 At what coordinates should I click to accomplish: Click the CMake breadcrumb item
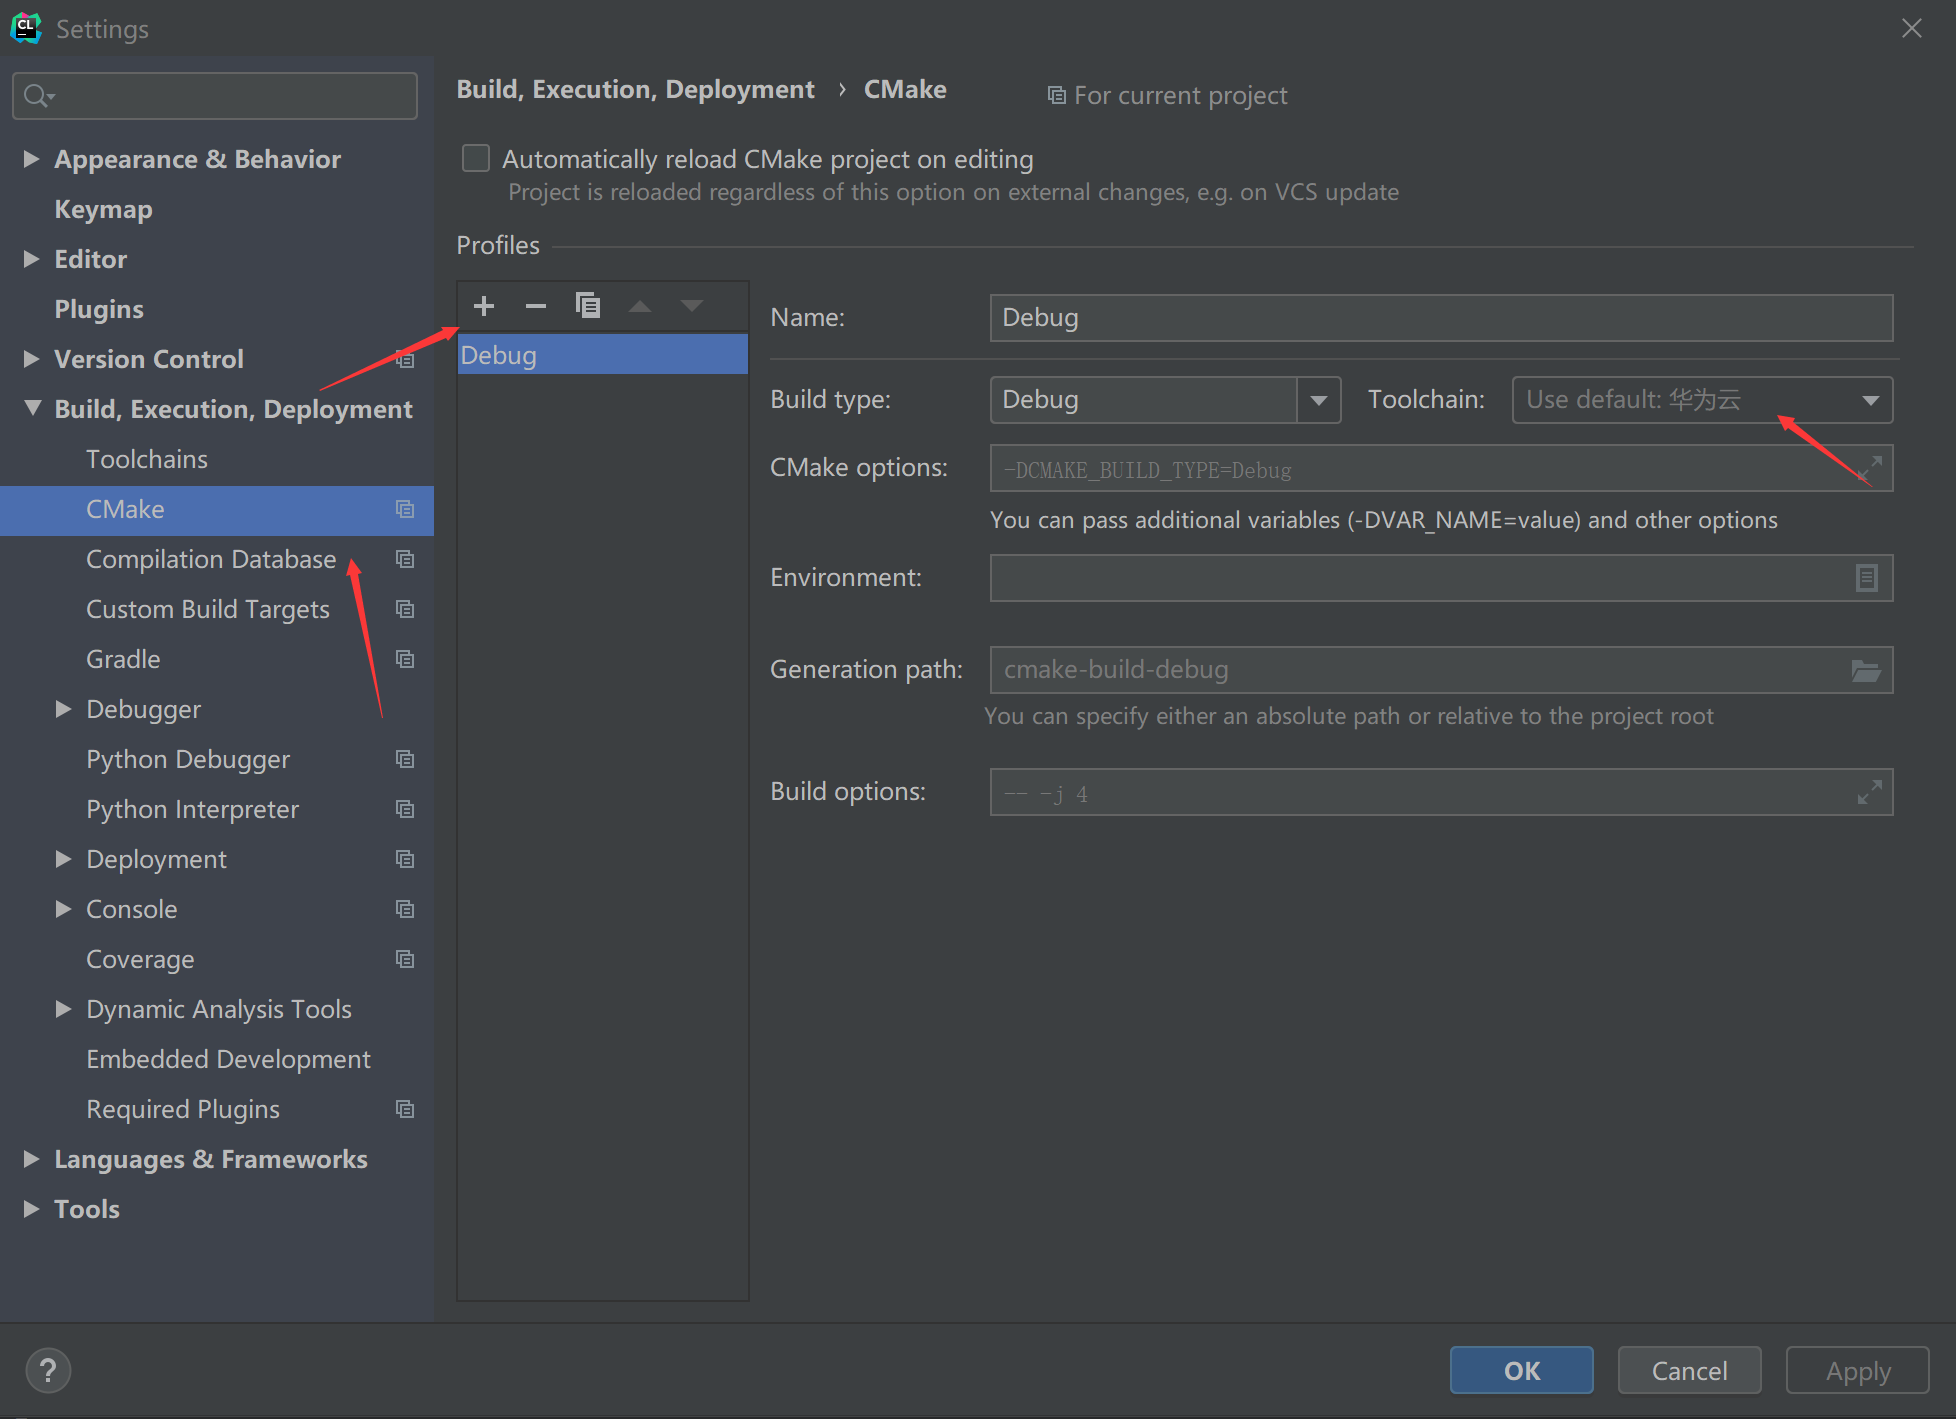click(905, 89)
